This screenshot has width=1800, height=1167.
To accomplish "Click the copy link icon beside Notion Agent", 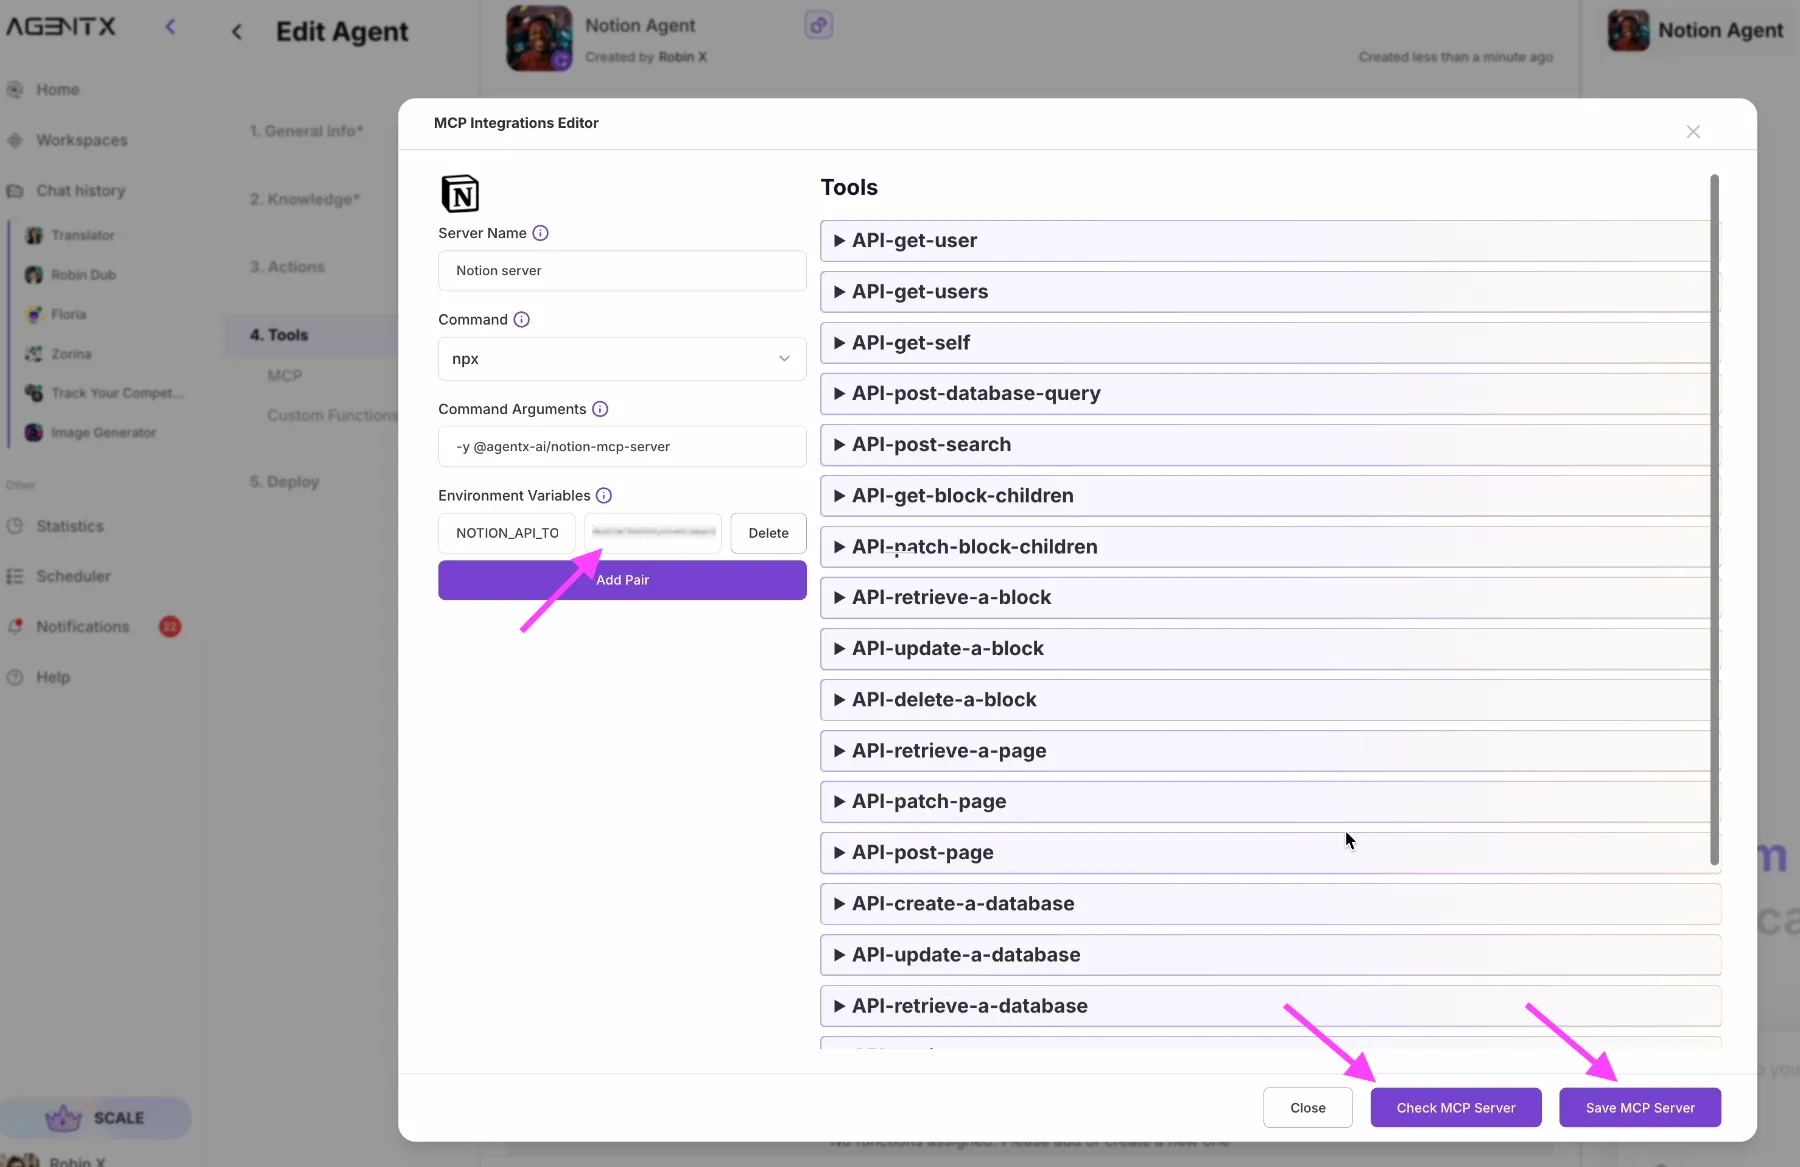I will pos(819,25).
